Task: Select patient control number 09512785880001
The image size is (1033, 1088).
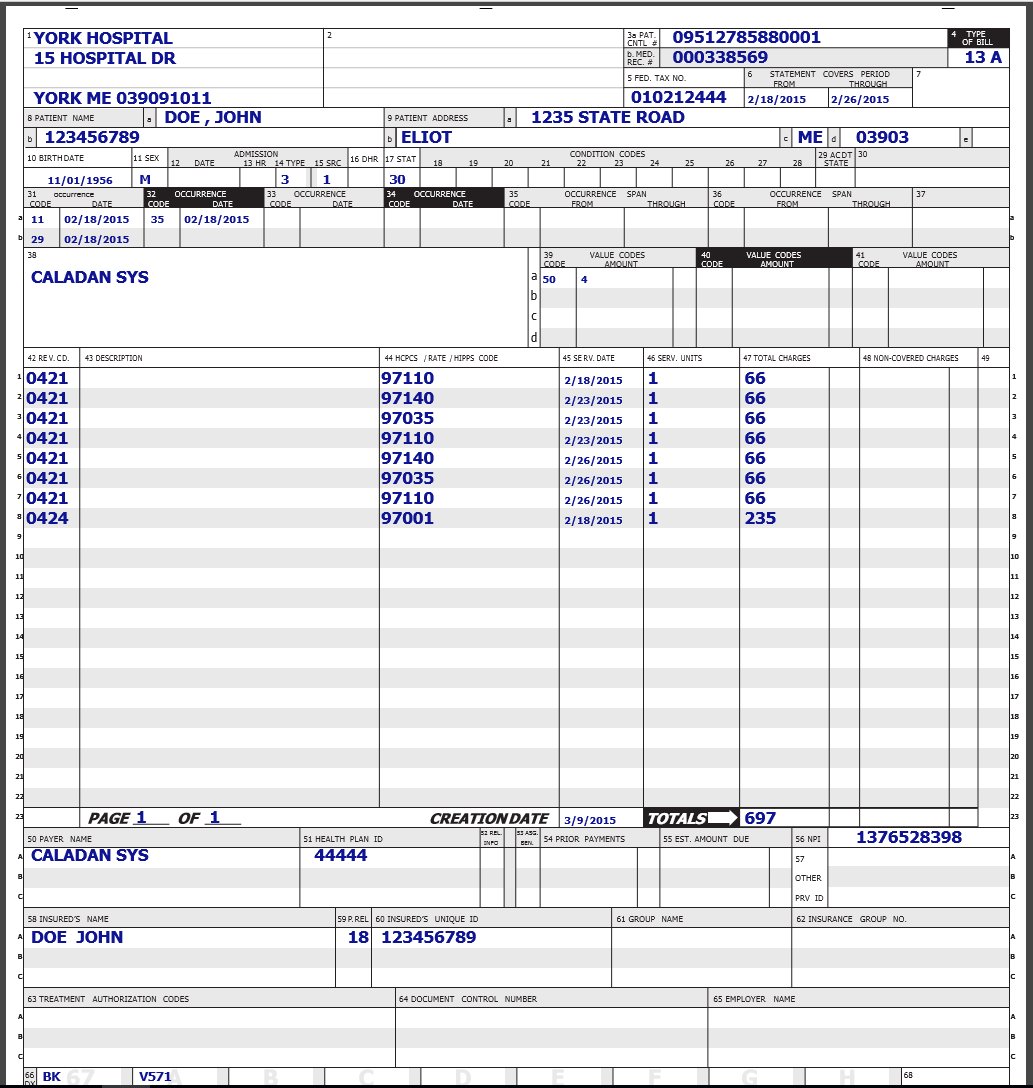Action: click(x=746, y=37)
